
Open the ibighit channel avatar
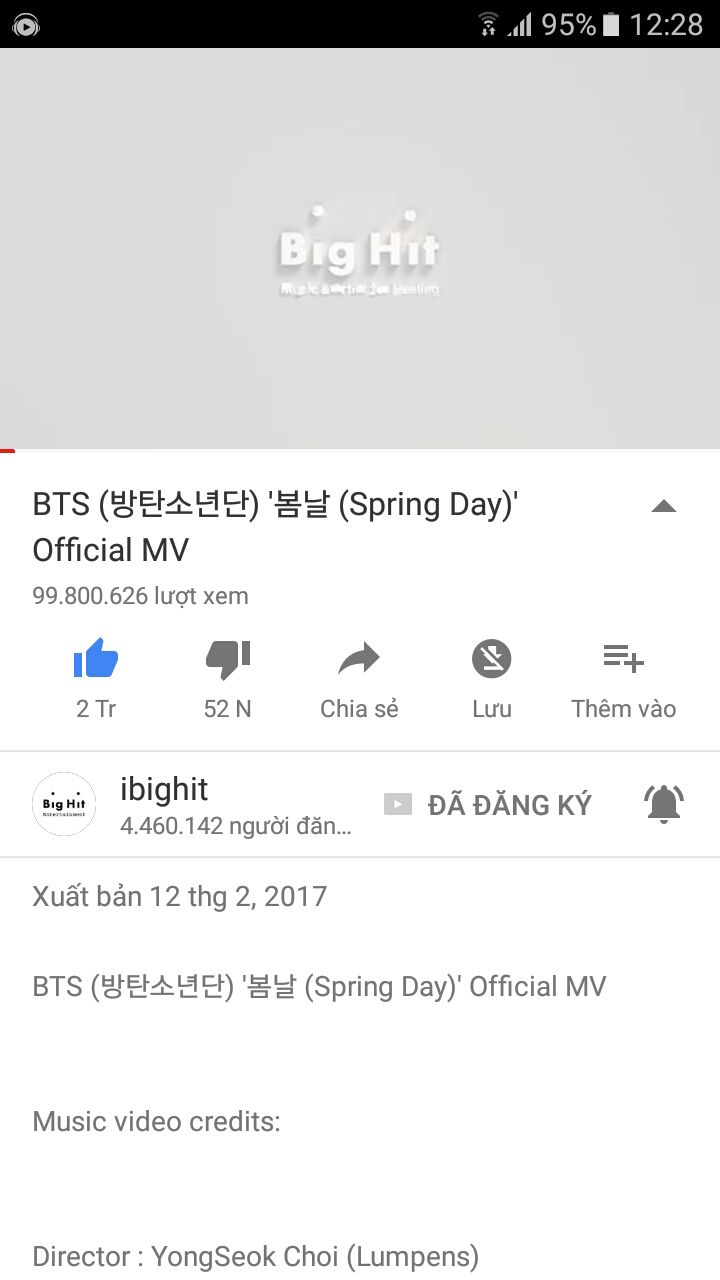click(x=64, y=804)
